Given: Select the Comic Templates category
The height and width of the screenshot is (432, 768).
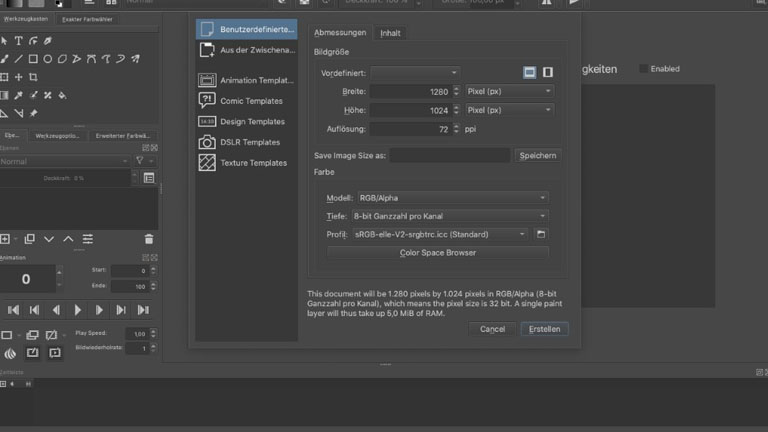Looking at the screenshot, I should click(x=250, y=101).
